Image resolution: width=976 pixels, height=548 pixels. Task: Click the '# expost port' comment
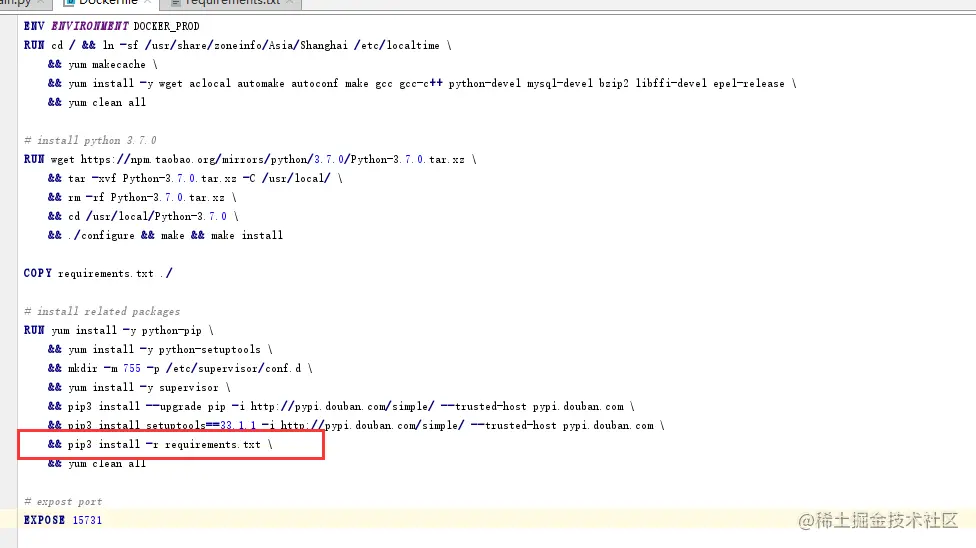click(63, 502)
